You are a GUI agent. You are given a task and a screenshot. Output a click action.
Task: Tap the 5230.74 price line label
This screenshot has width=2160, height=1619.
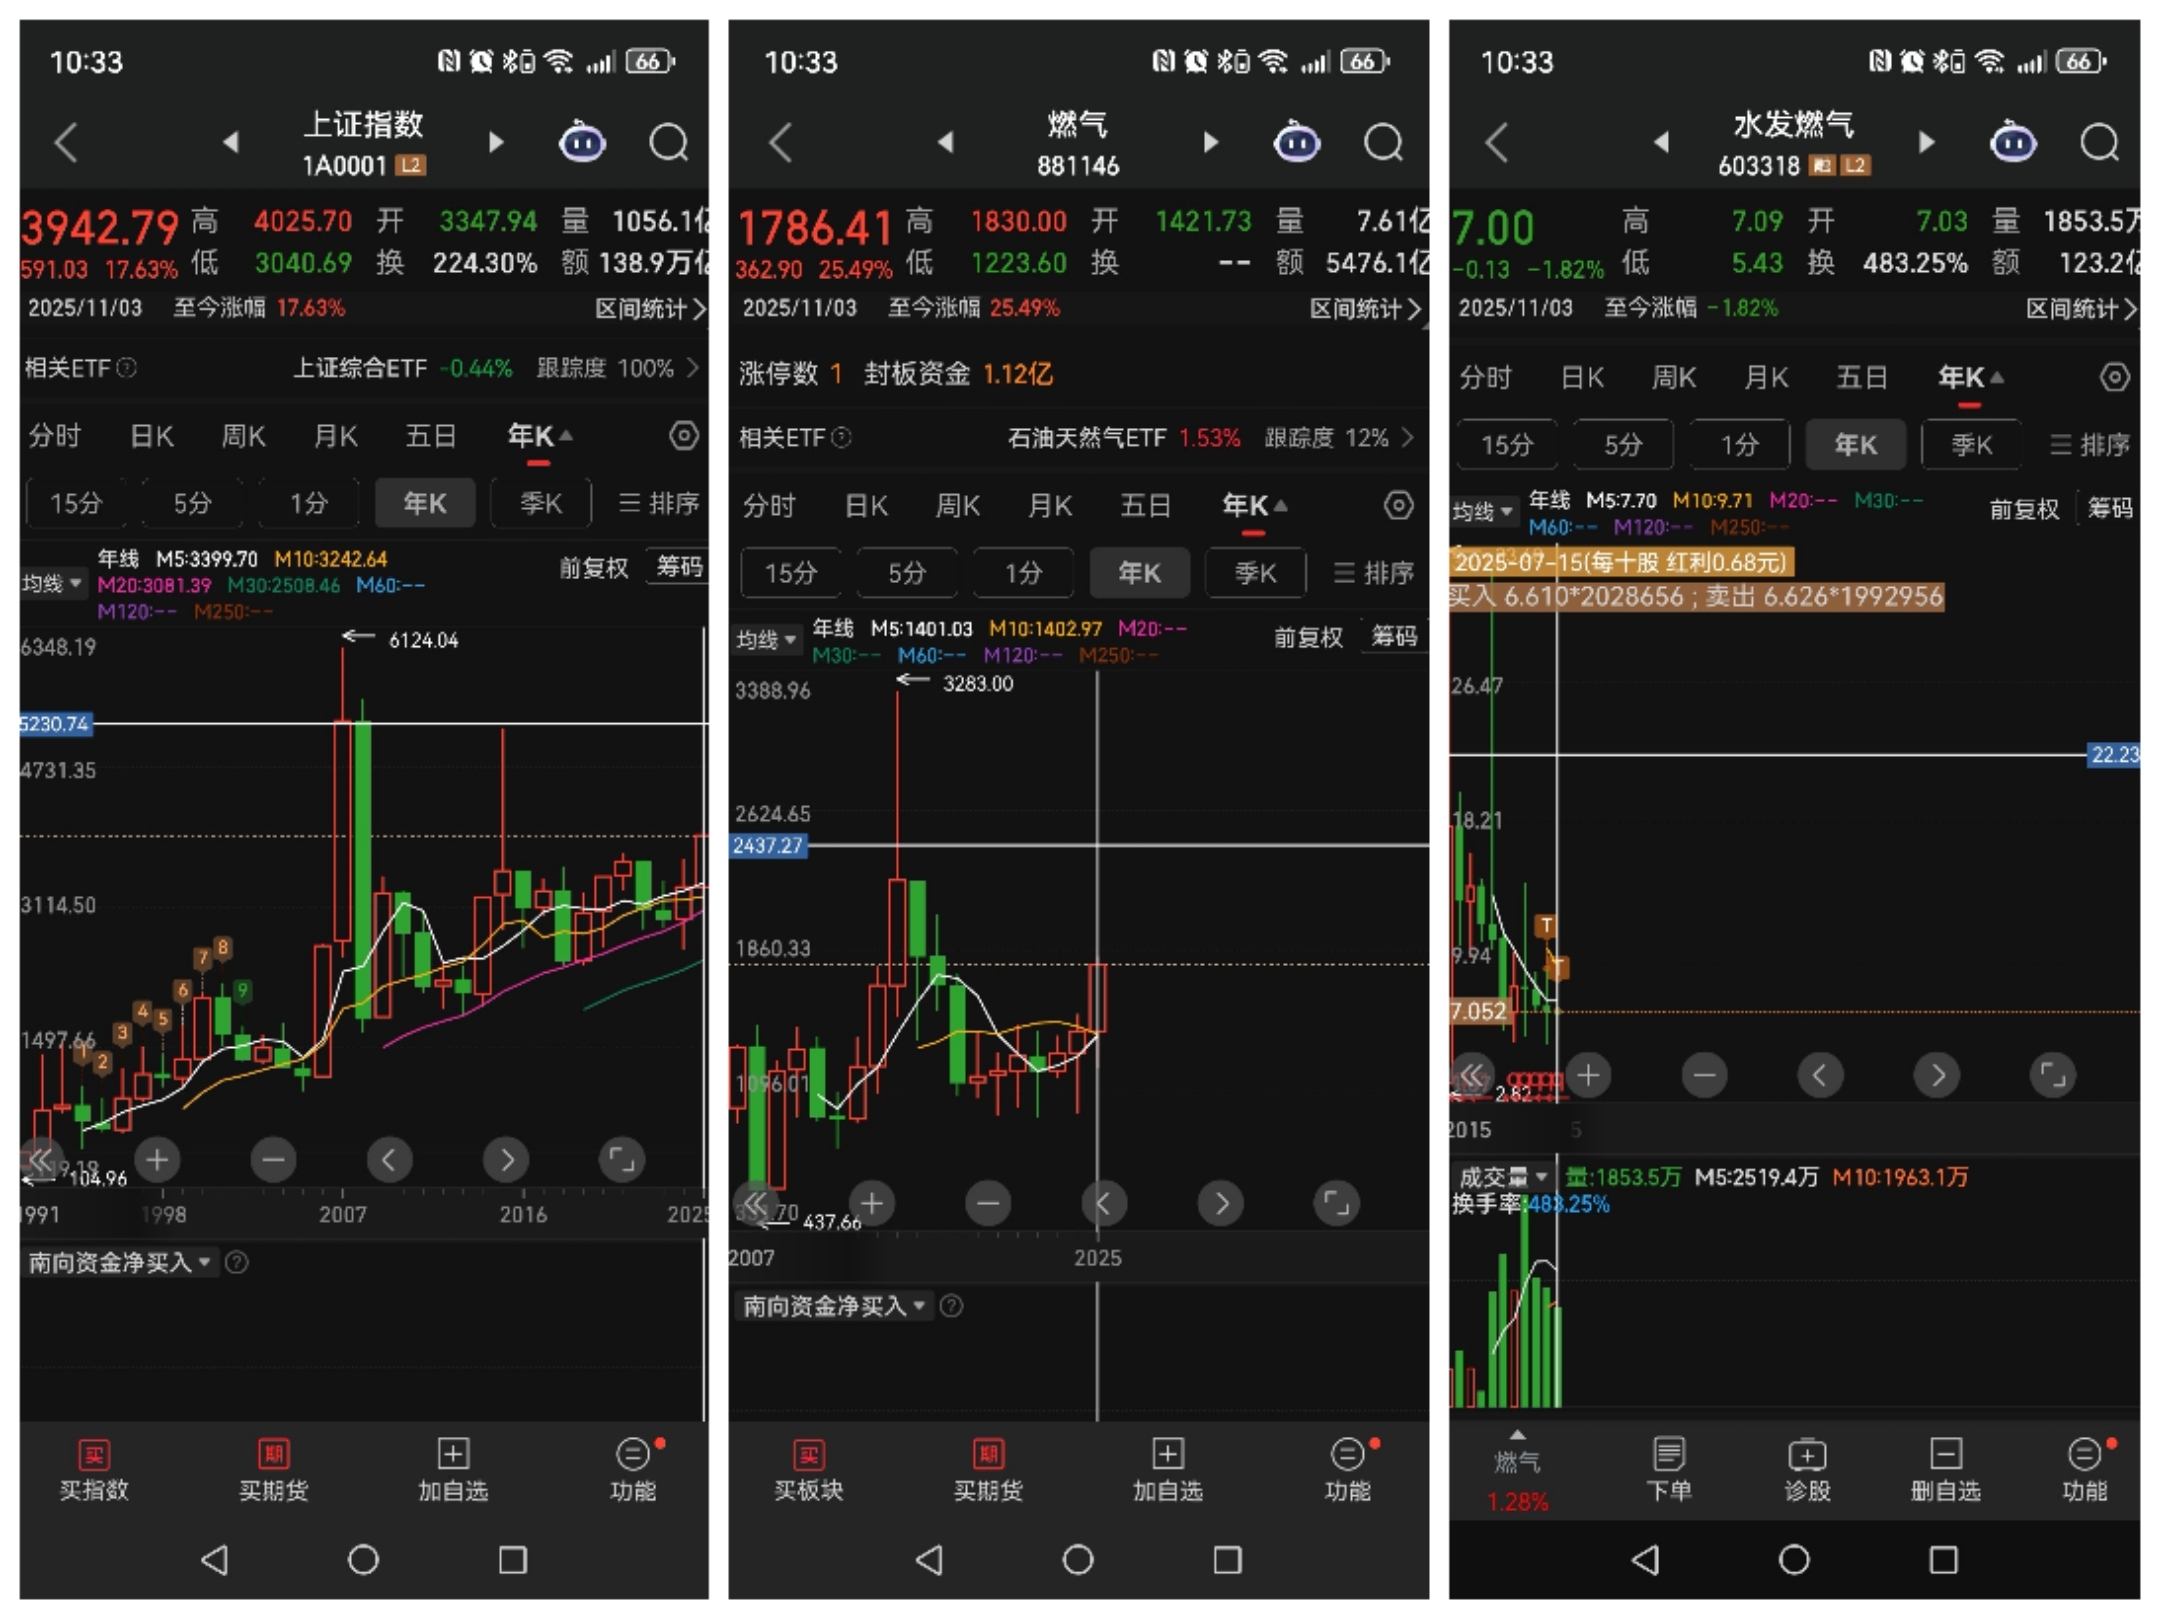point(55,724)
